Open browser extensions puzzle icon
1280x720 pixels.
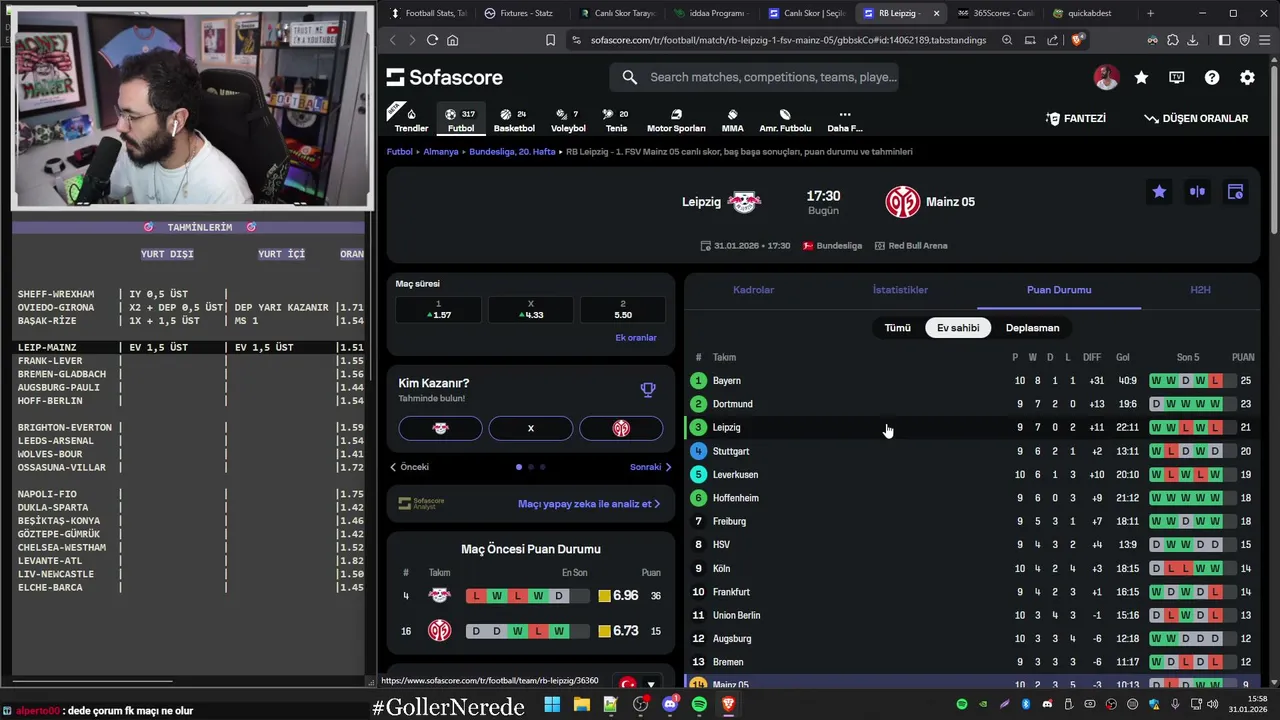[1173, 40]
